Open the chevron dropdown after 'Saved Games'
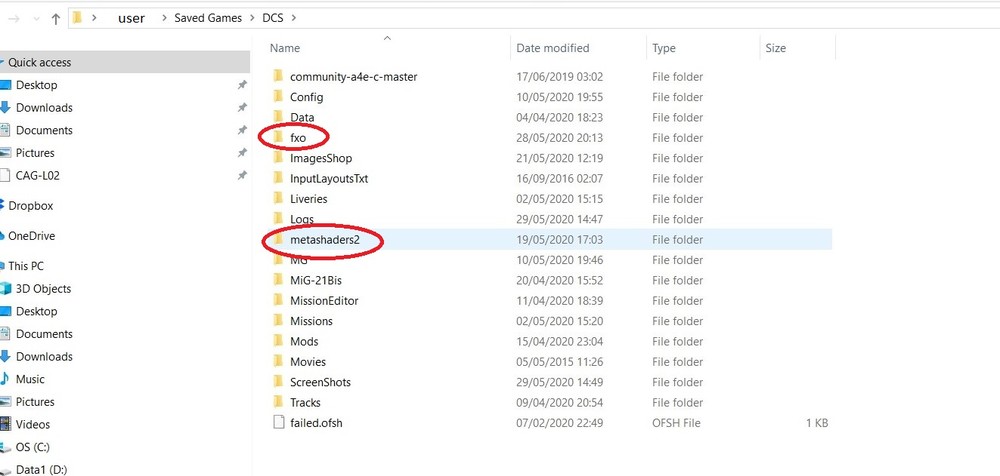This screenshot has height=476, width=1000. (x=250, y=18)
